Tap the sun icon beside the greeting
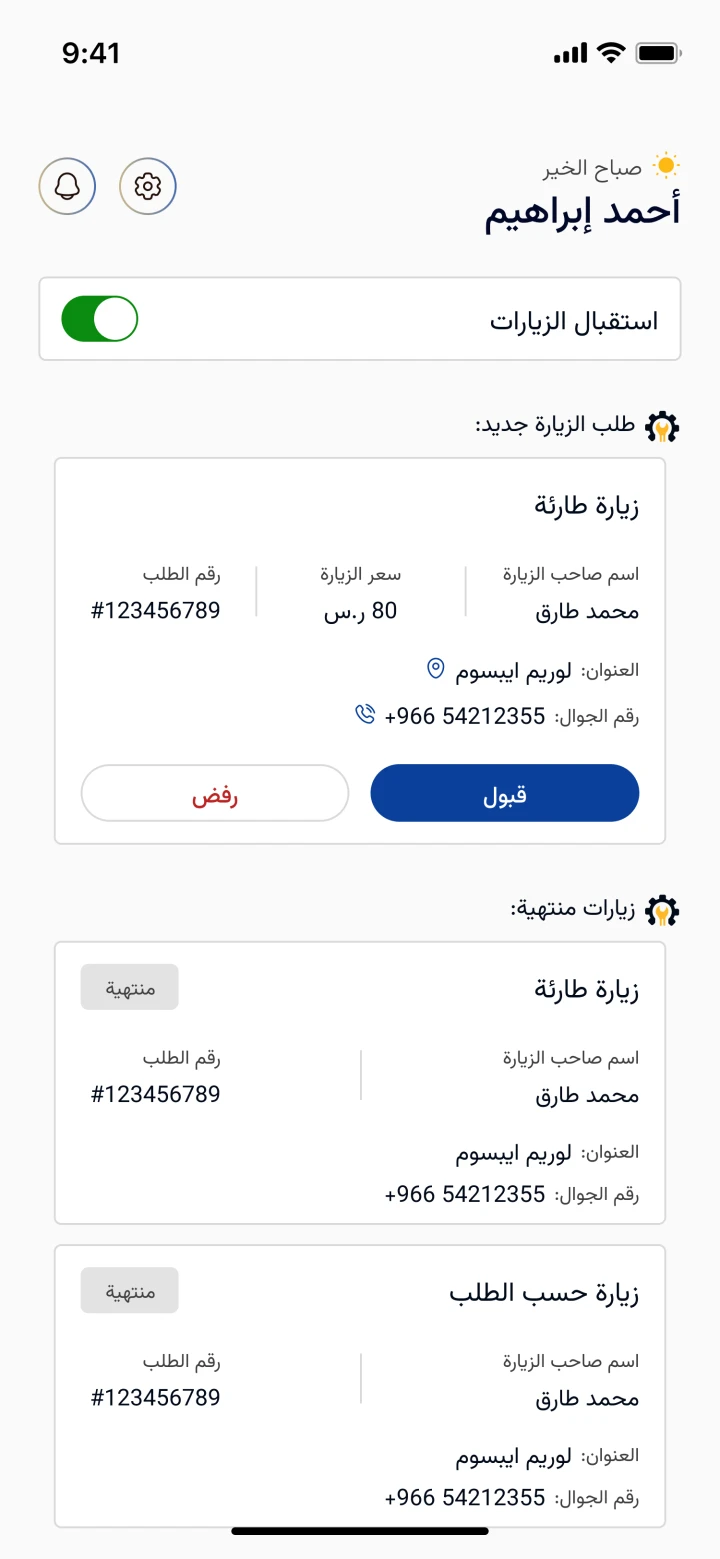This screenshot has height=1559, width=720. tap(665, 165)
